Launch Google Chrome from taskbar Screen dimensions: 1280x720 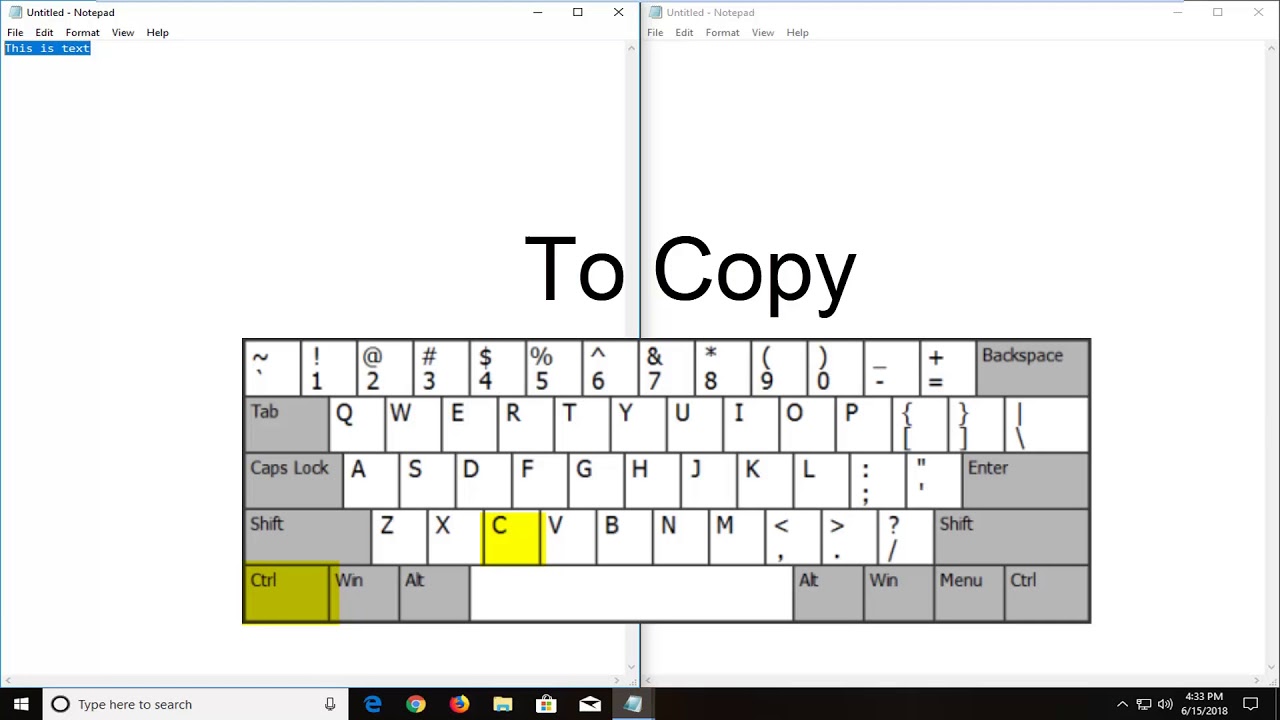415,704
